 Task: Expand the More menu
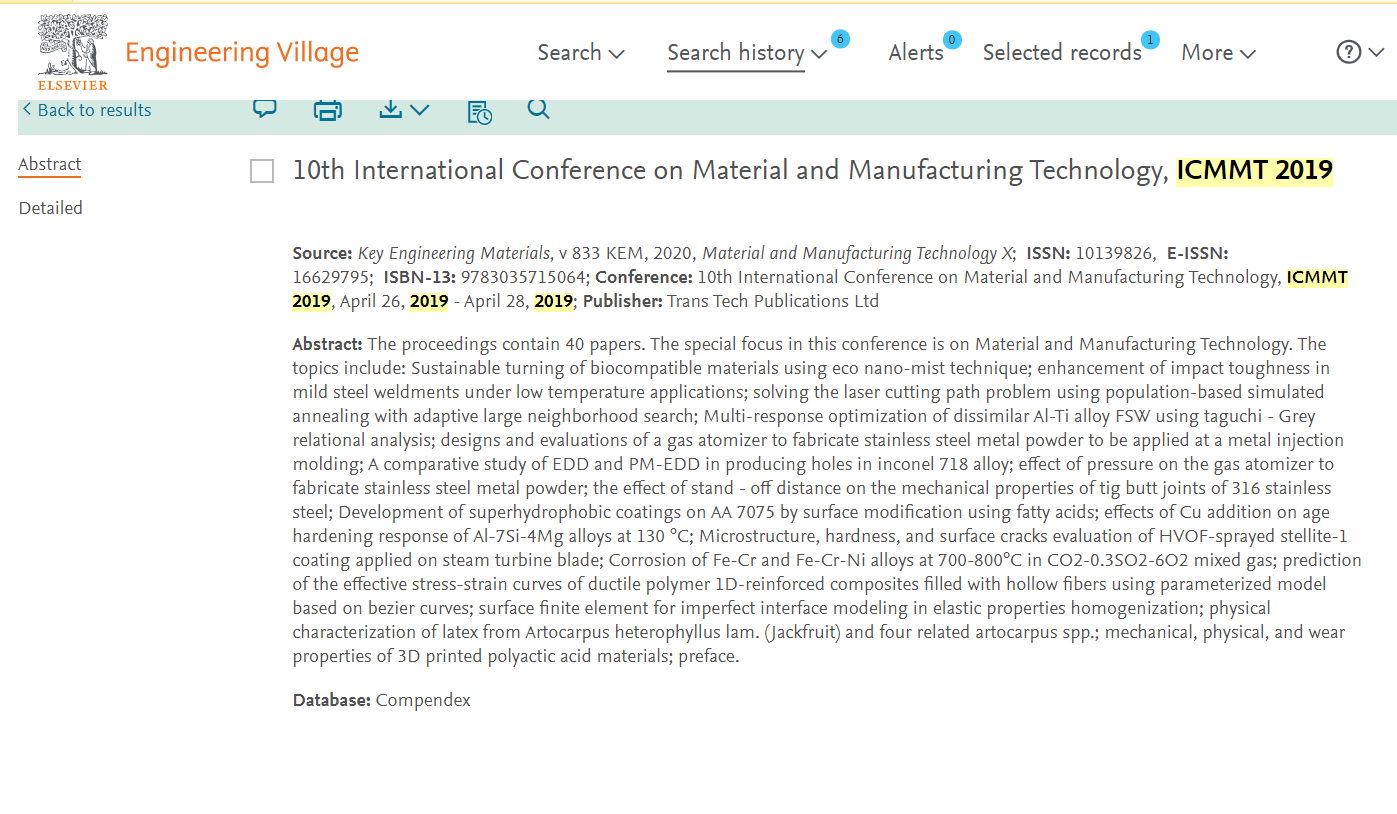pos(1218,53)
